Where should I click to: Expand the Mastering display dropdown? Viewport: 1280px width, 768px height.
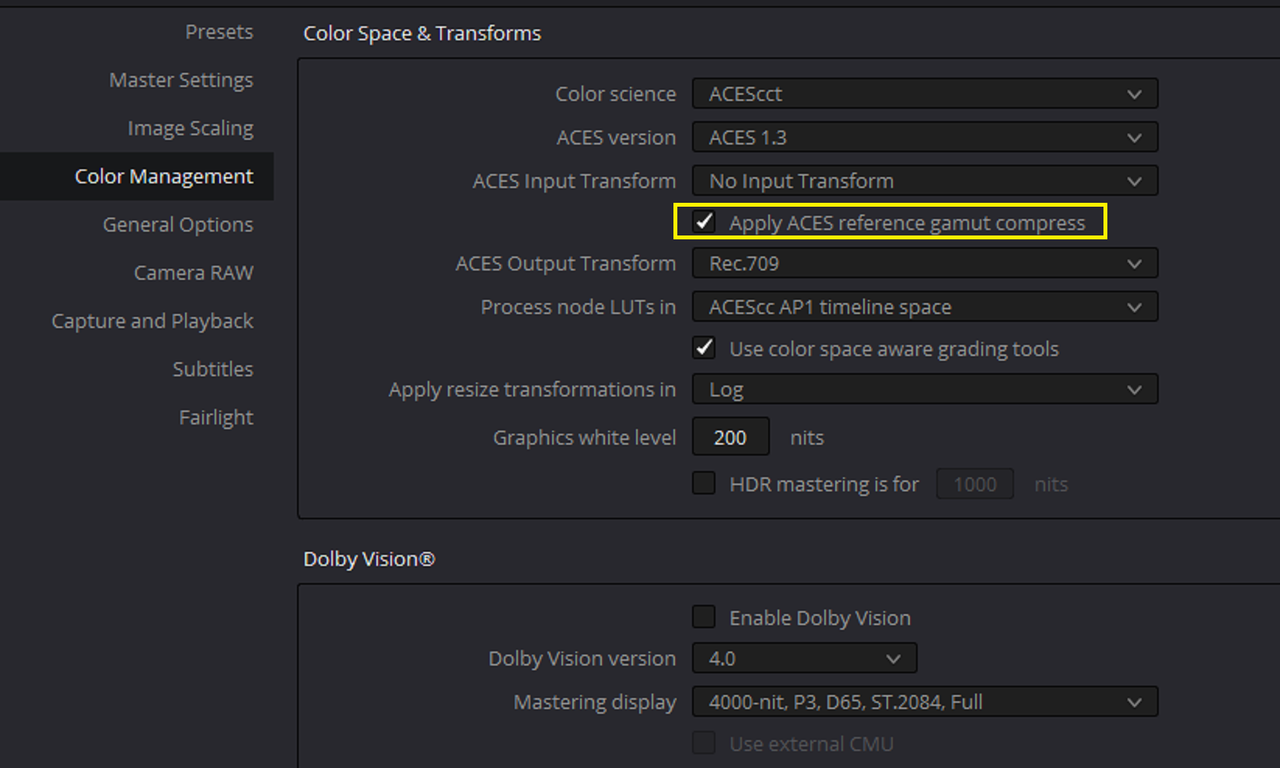[925, 702]
